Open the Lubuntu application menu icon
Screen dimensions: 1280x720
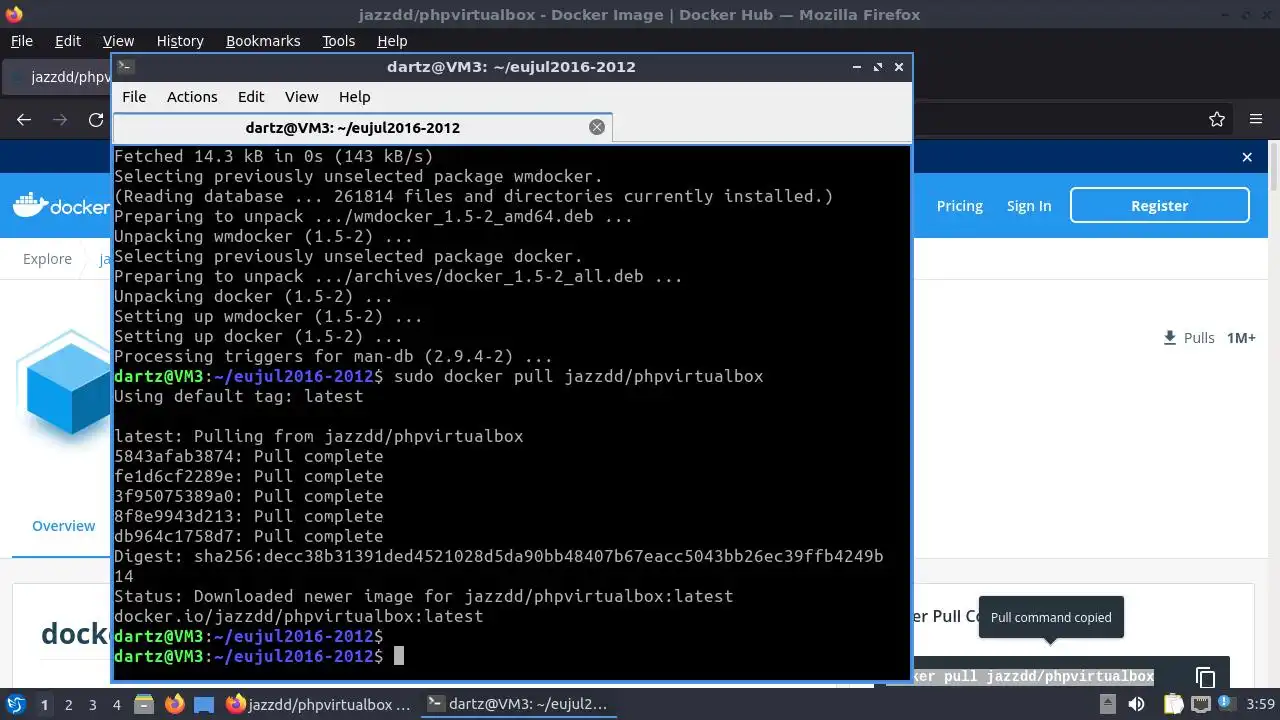pos(15,705)
